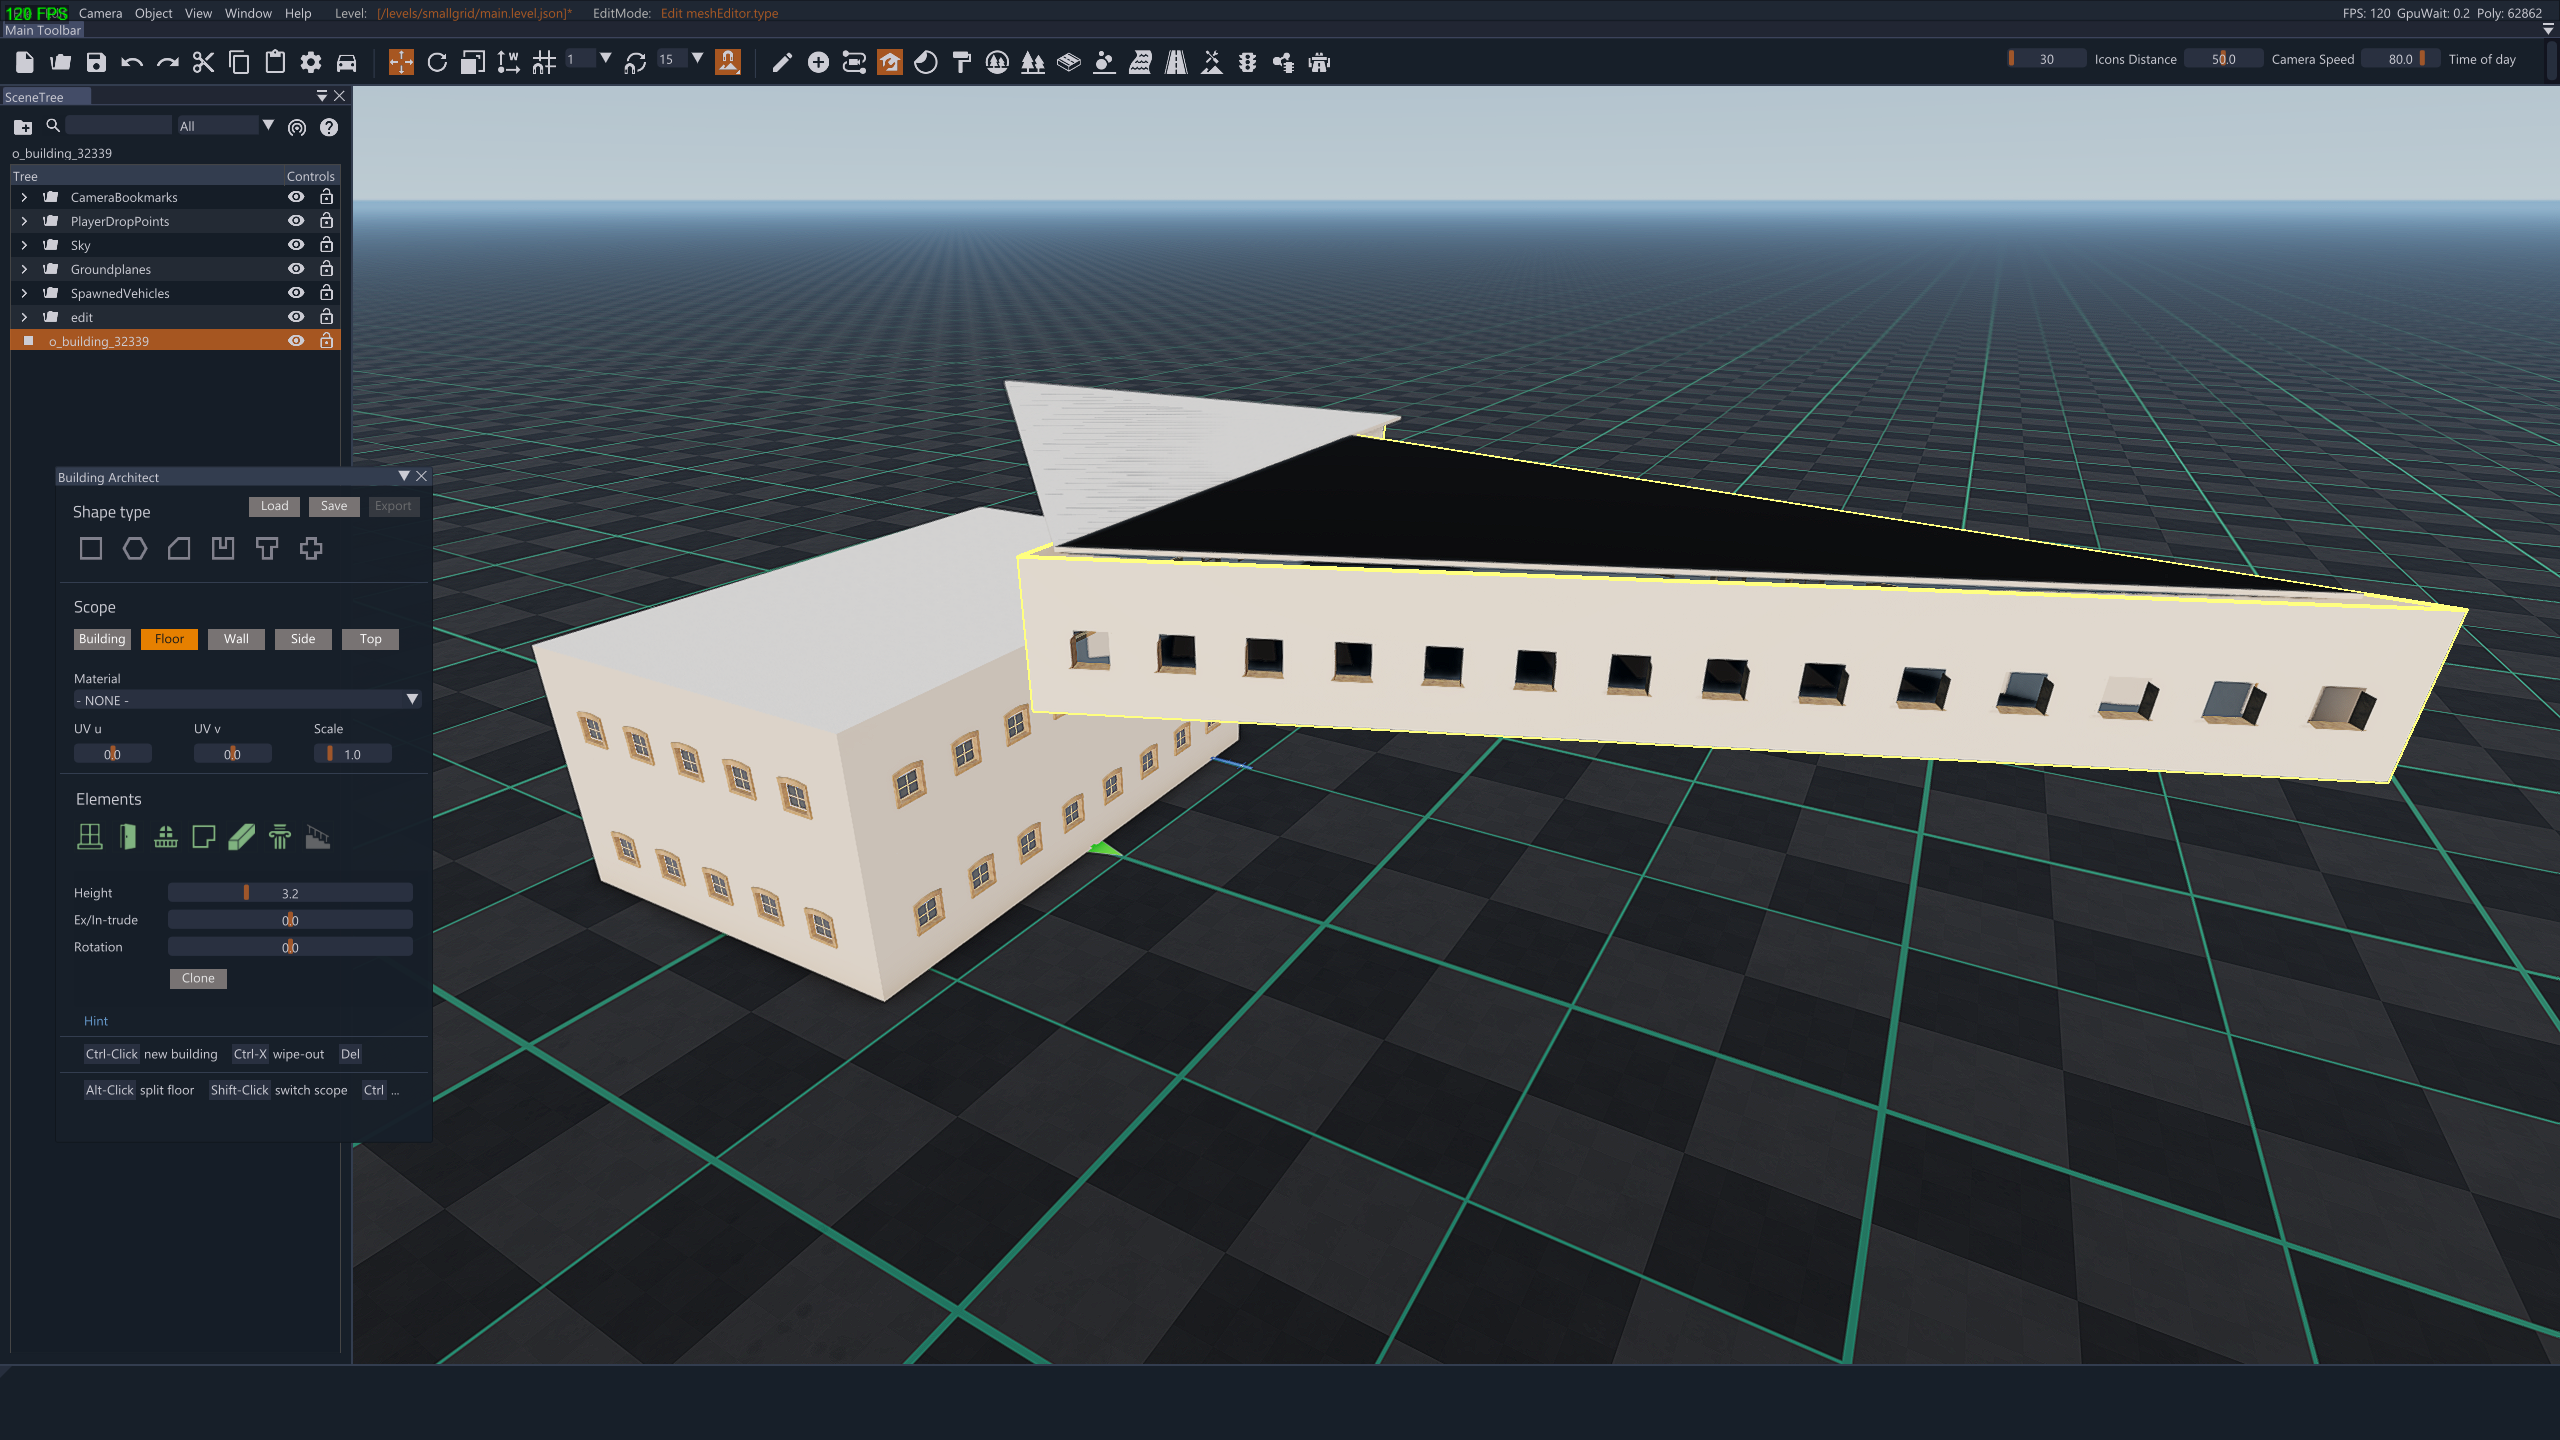The width and height of the screenshot is (2560, 1440).
Task: Add a door element
Action: [x=128, y=837]
